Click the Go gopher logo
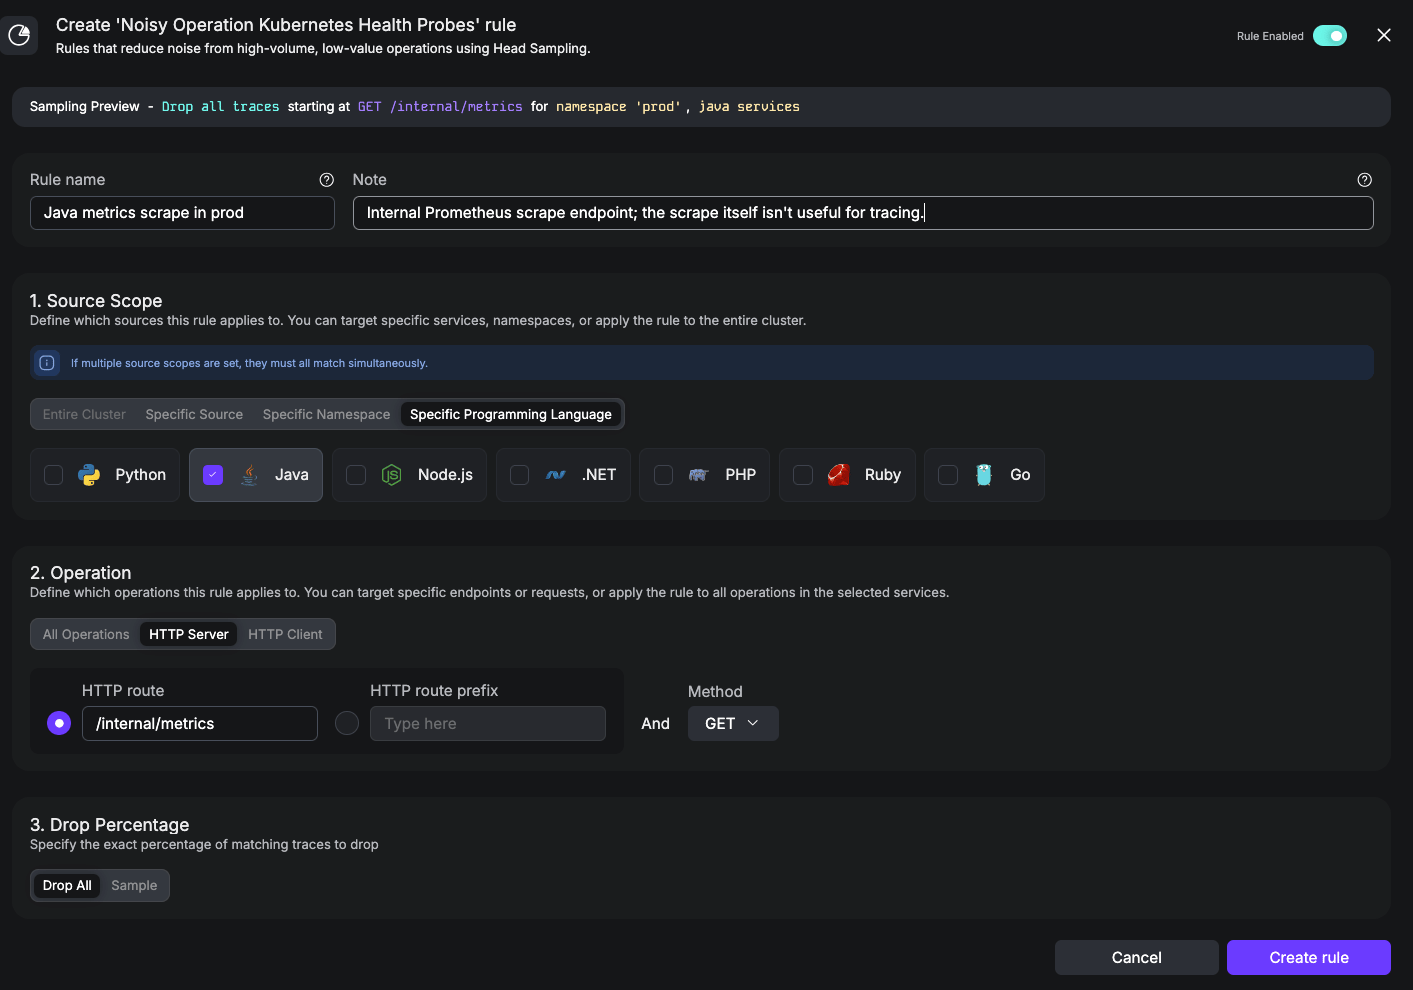1413x990 pixels. pyautogui.click(x=984, y=475)
